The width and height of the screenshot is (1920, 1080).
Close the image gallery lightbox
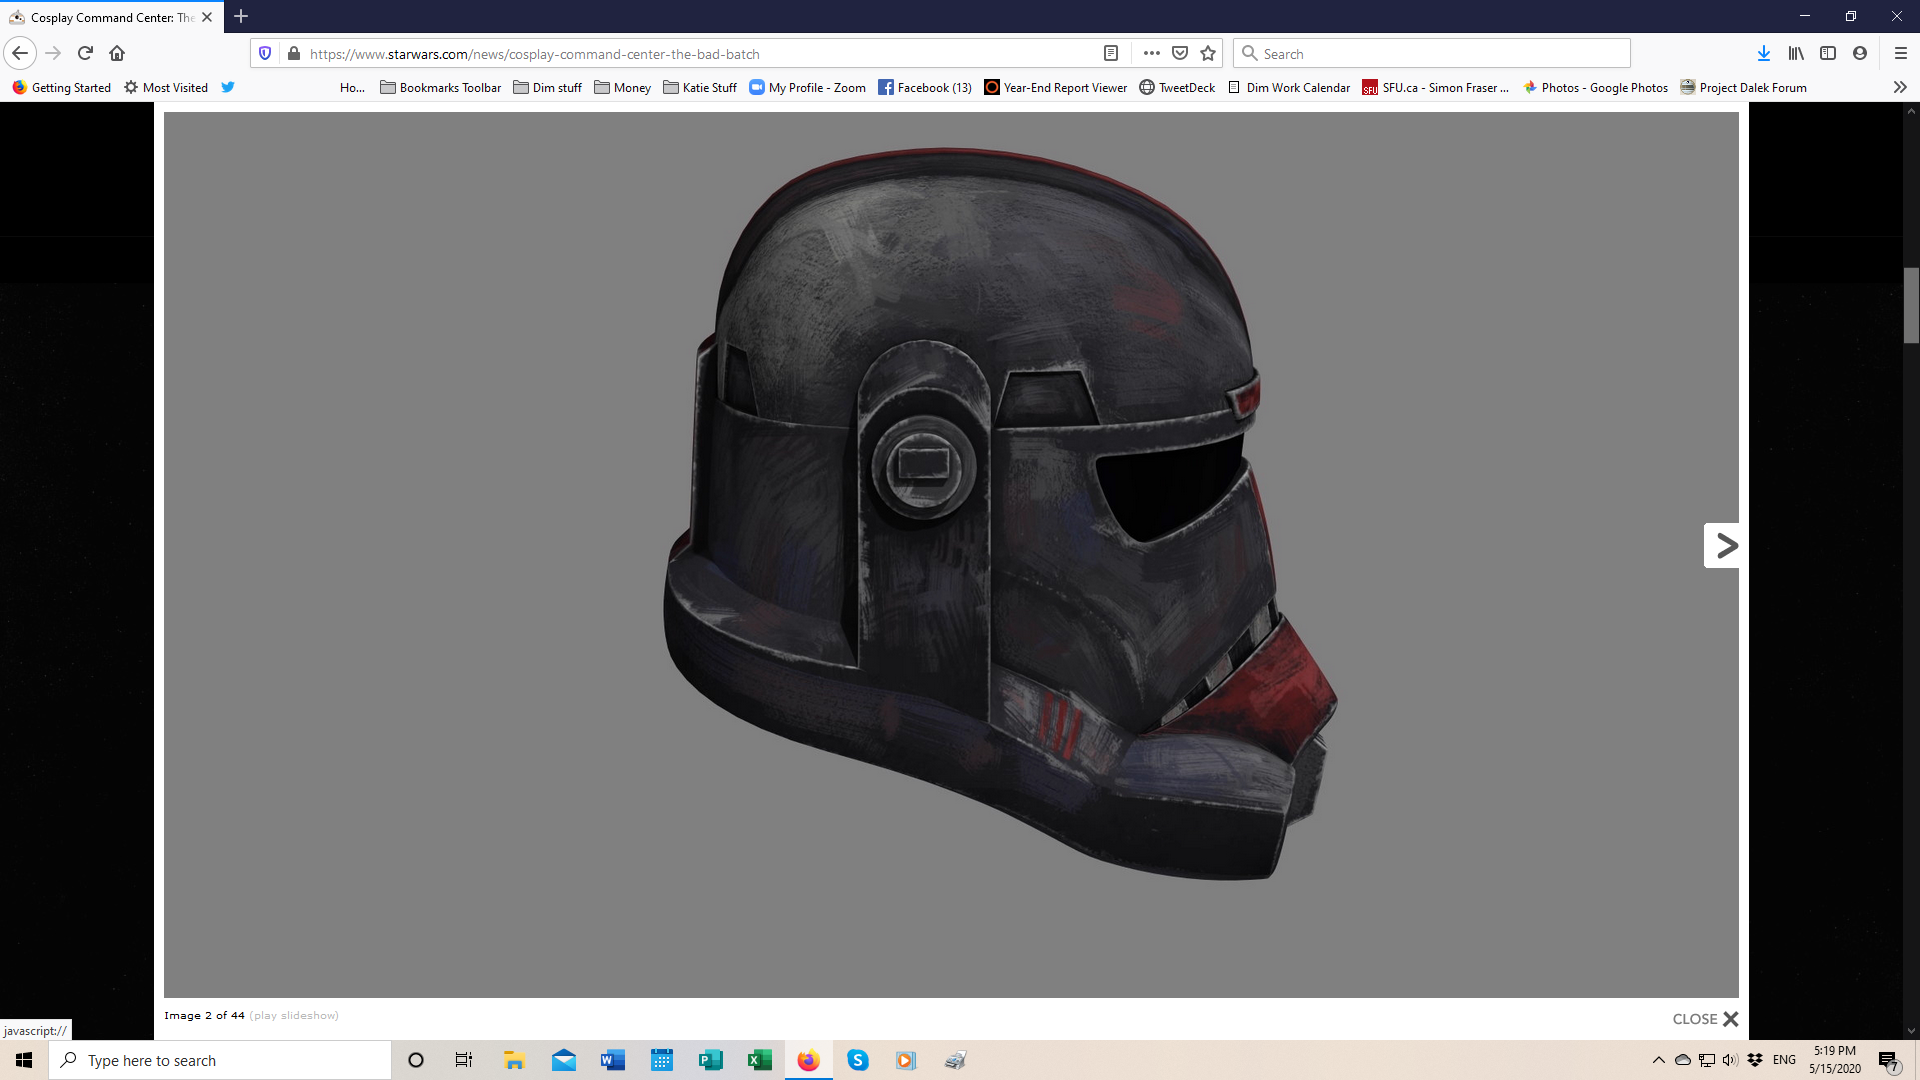point(1706,1019)
